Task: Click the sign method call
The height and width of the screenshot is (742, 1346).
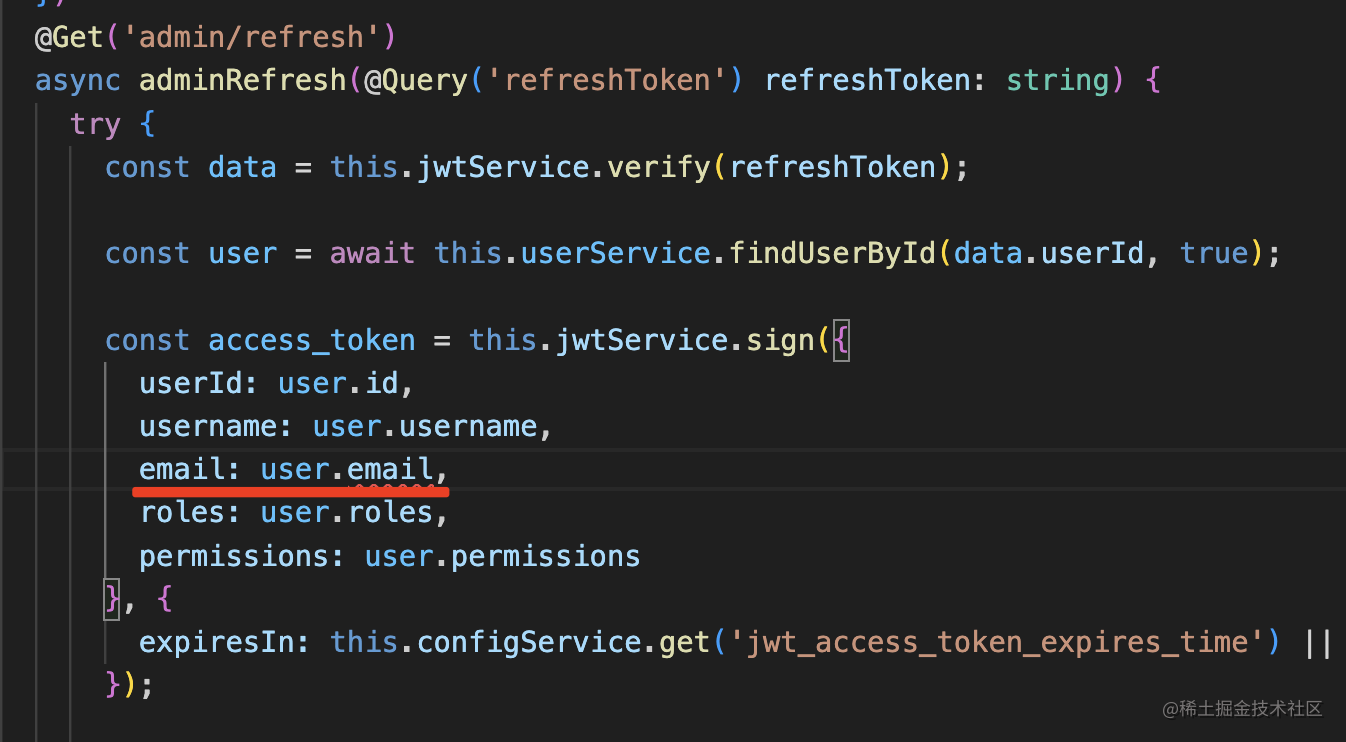Action: [779, 340]
